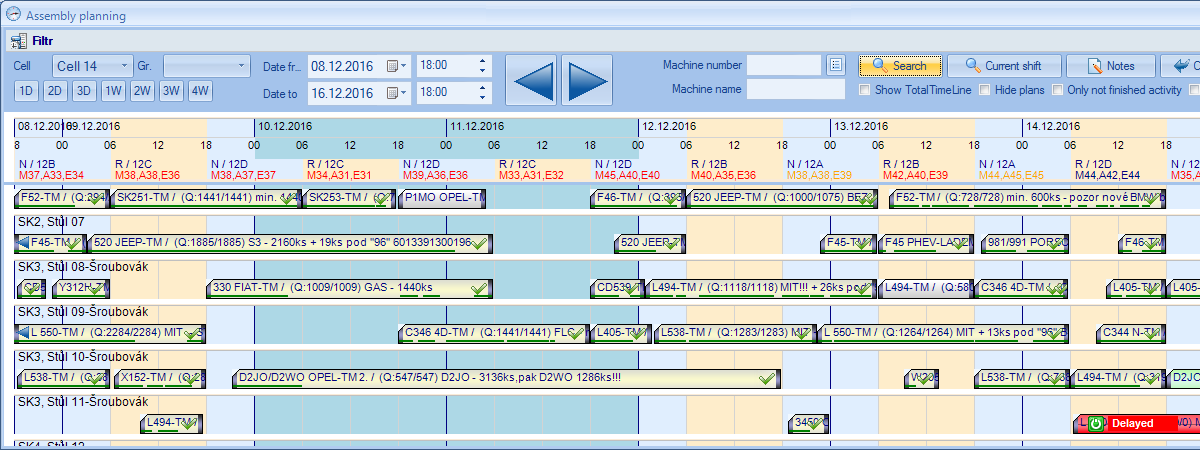Click the right arrow to go to next period

click(x=586, y=78)
